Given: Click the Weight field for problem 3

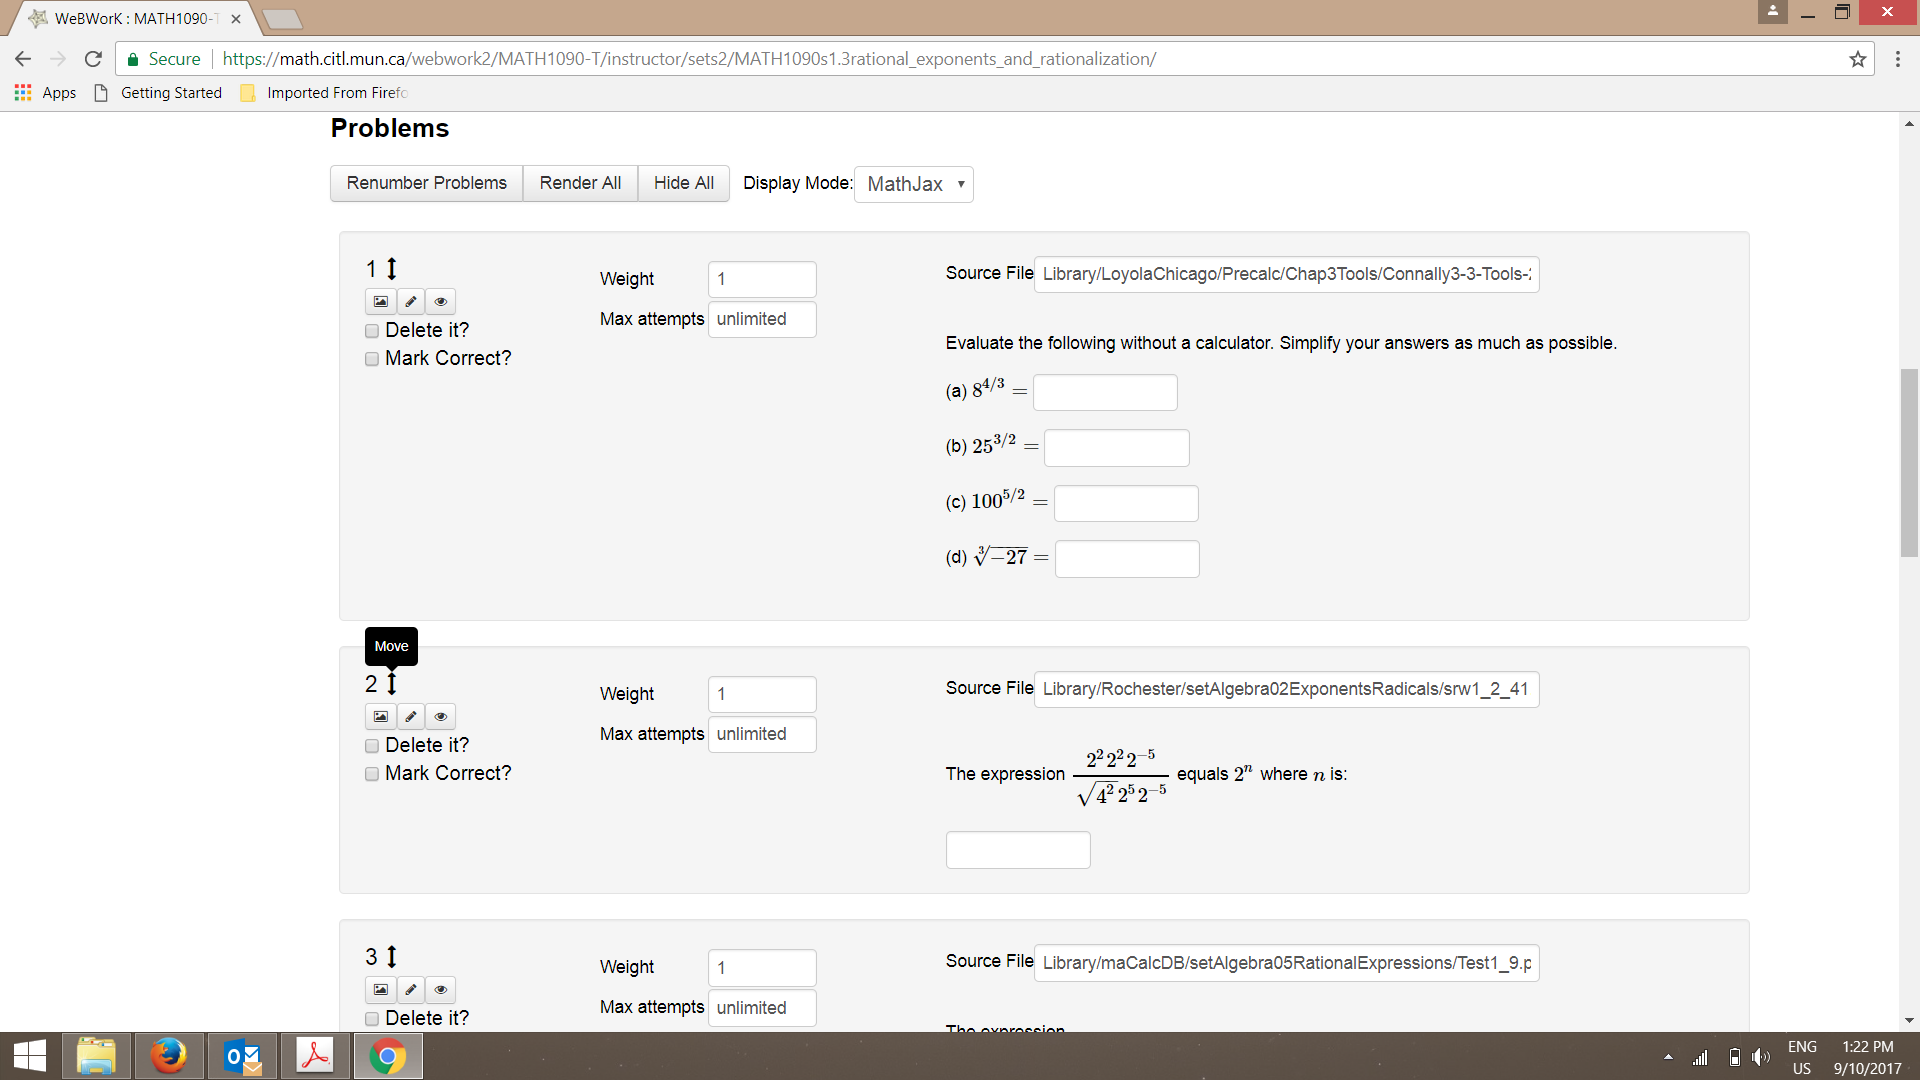Looking at the screenshot, I should [762, 968].
